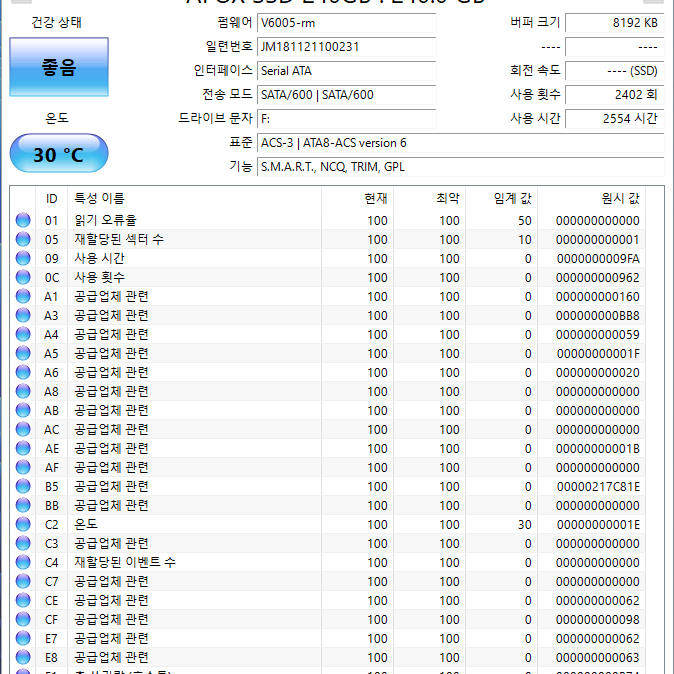
Task: Click the 건강 상태 label
Action: 56,22
